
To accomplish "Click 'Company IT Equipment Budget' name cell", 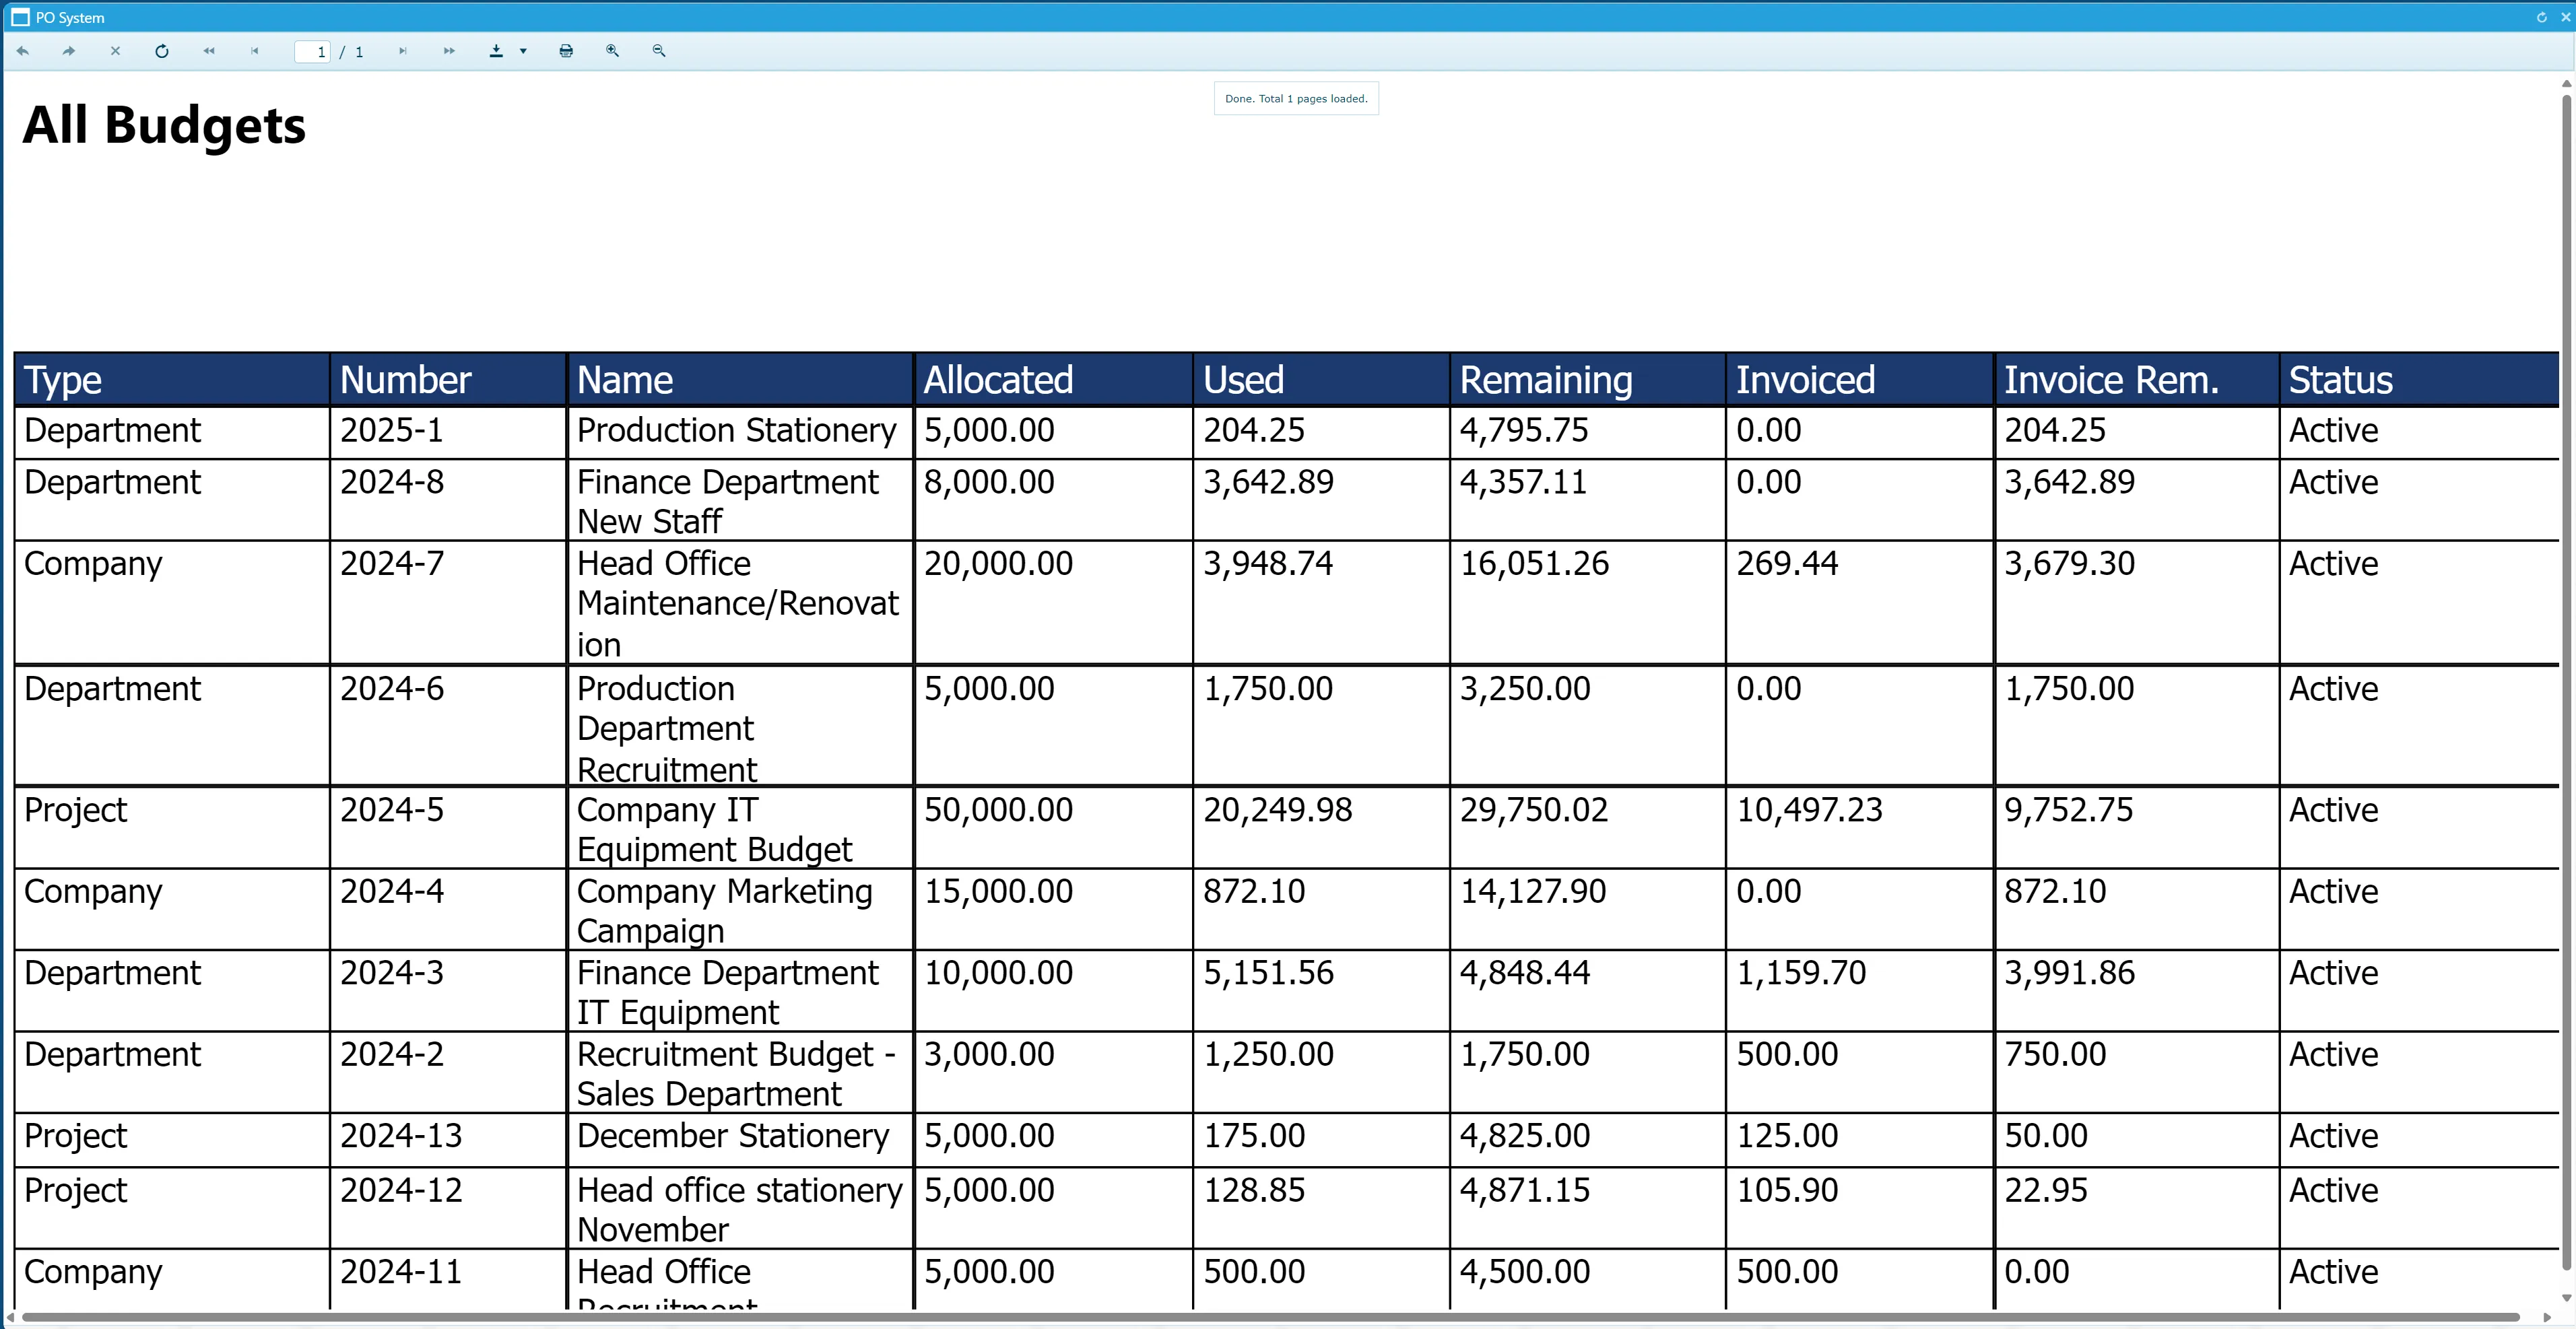I will point(740,829).
